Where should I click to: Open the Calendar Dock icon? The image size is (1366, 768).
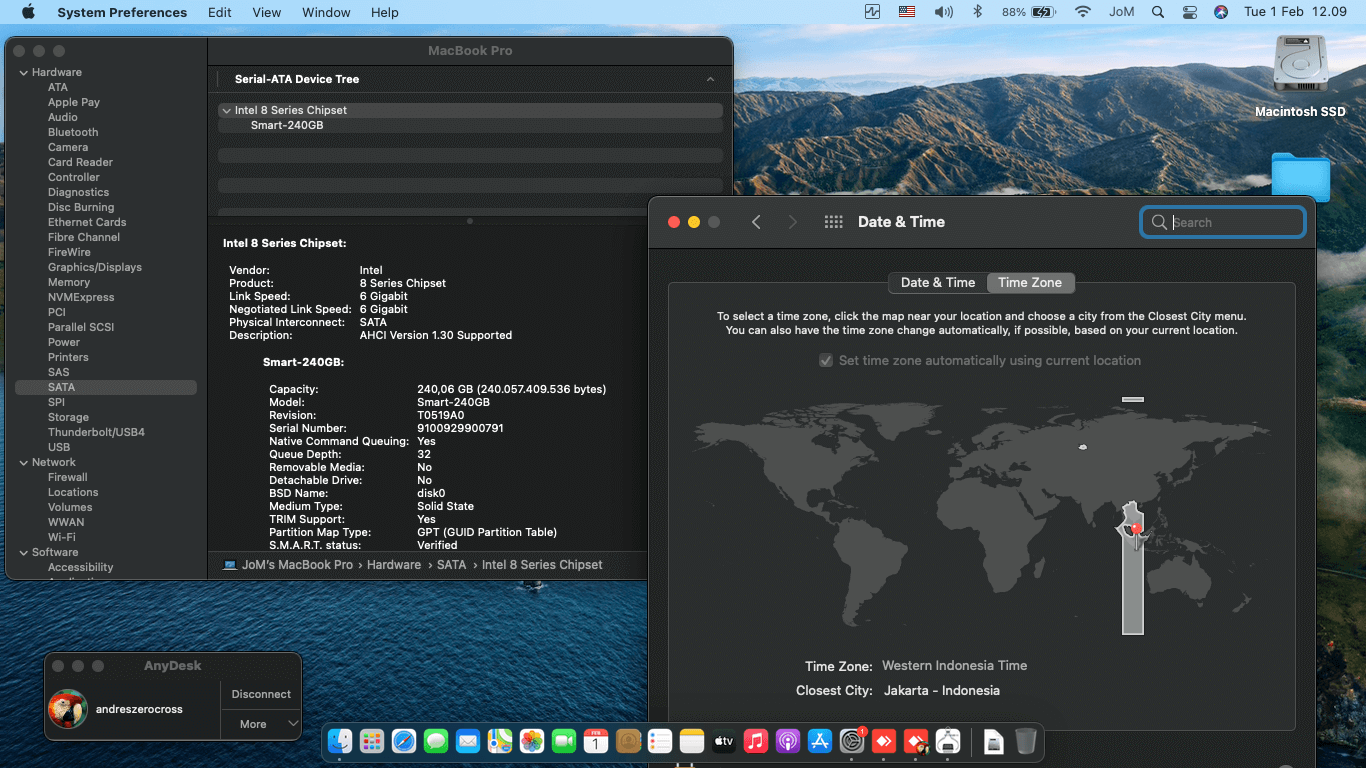pyautogui.click(x=596, y=741)
